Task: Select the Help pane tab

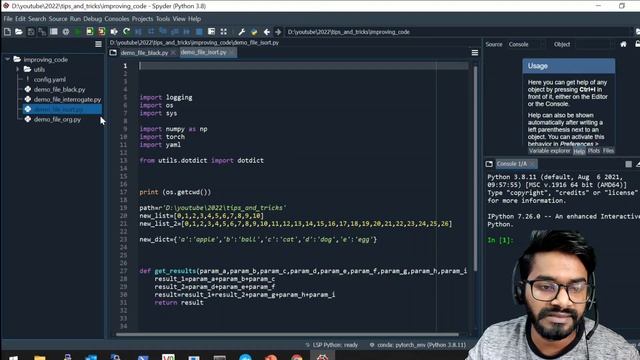Action: (579, 151)
